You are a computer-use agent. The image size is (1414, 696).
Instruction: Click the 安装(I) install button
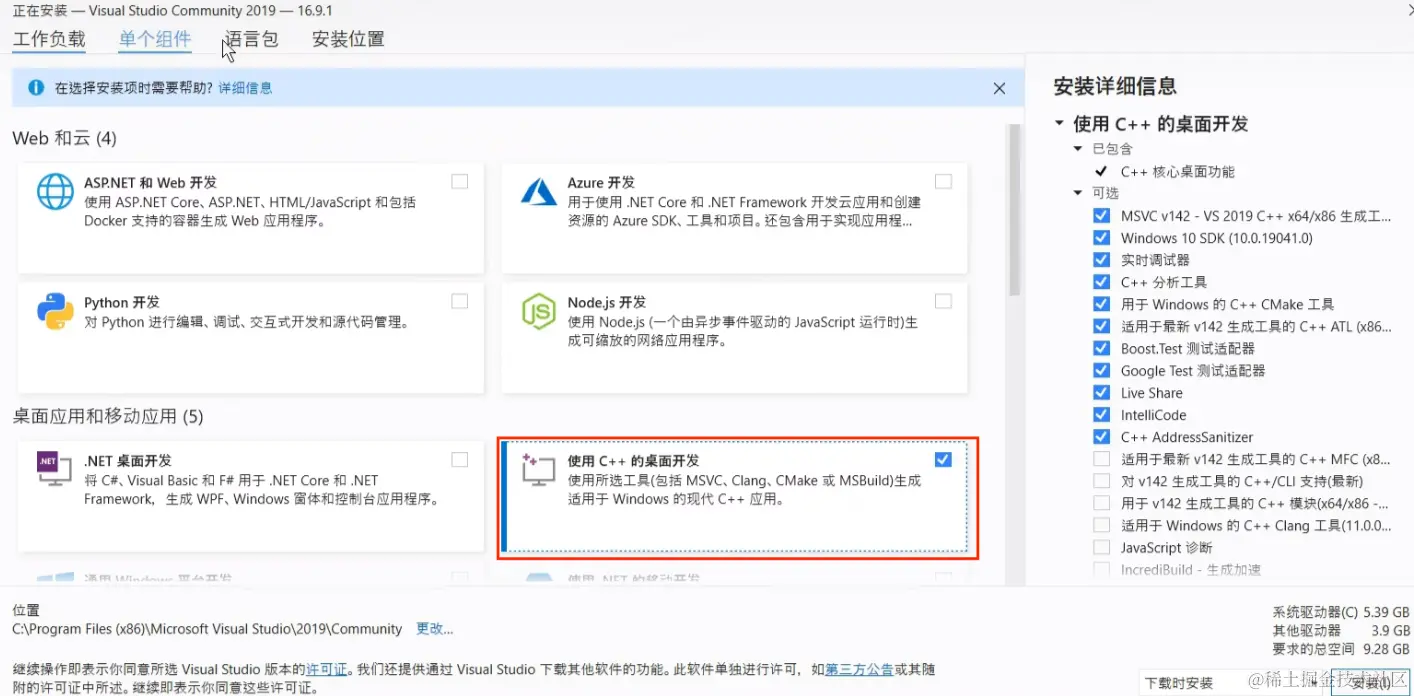(x=1370, y=683)
